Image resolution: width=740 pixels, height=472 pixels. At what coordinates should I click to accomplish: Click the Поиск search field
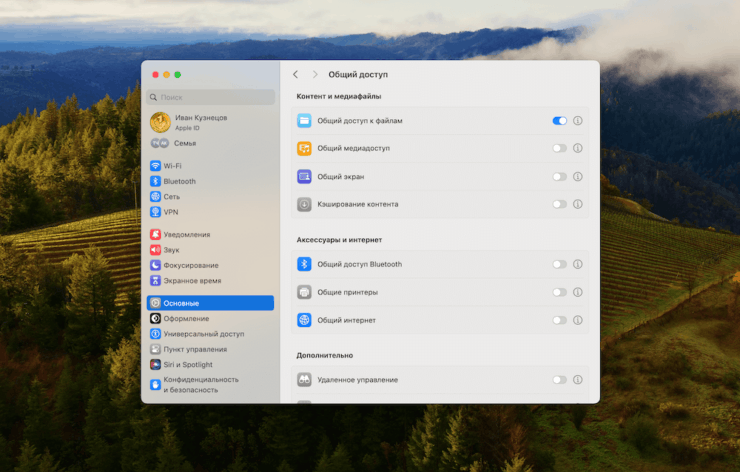click(211, 97)
